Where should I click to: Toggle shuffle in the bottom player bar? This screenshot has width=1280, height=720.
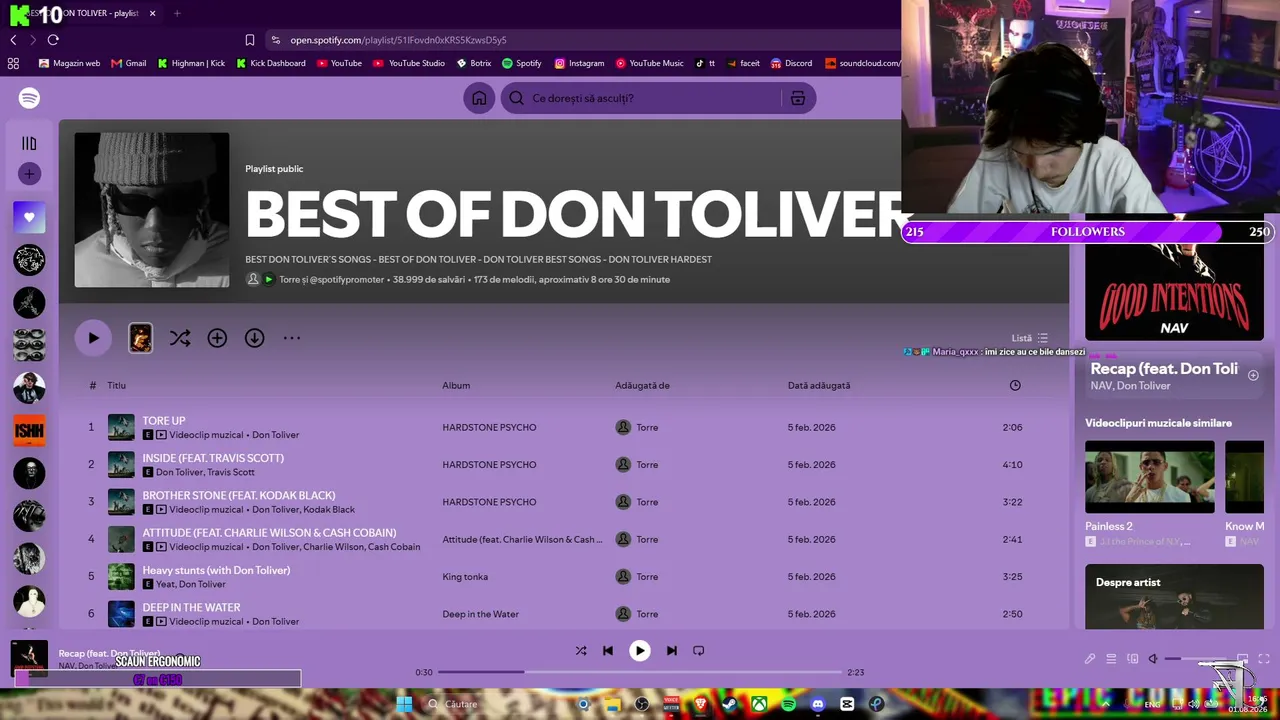coord(581,651)
